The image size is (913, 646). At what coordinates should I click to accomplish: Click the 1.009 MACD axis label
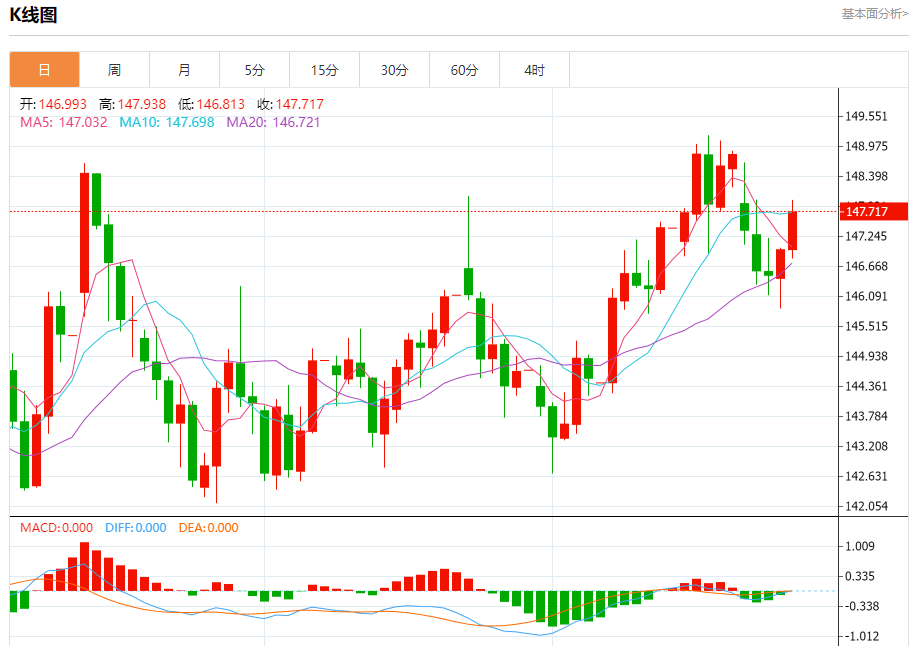(x=860, y=546)
